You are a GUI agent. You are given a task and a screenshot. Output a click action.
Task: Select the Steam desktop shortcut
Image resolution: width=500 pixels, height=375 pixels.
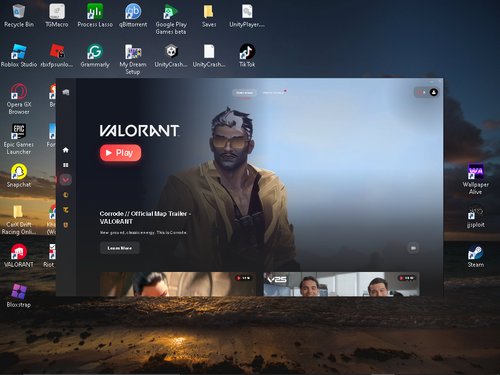pyautogui.click(x=476, y=256)
